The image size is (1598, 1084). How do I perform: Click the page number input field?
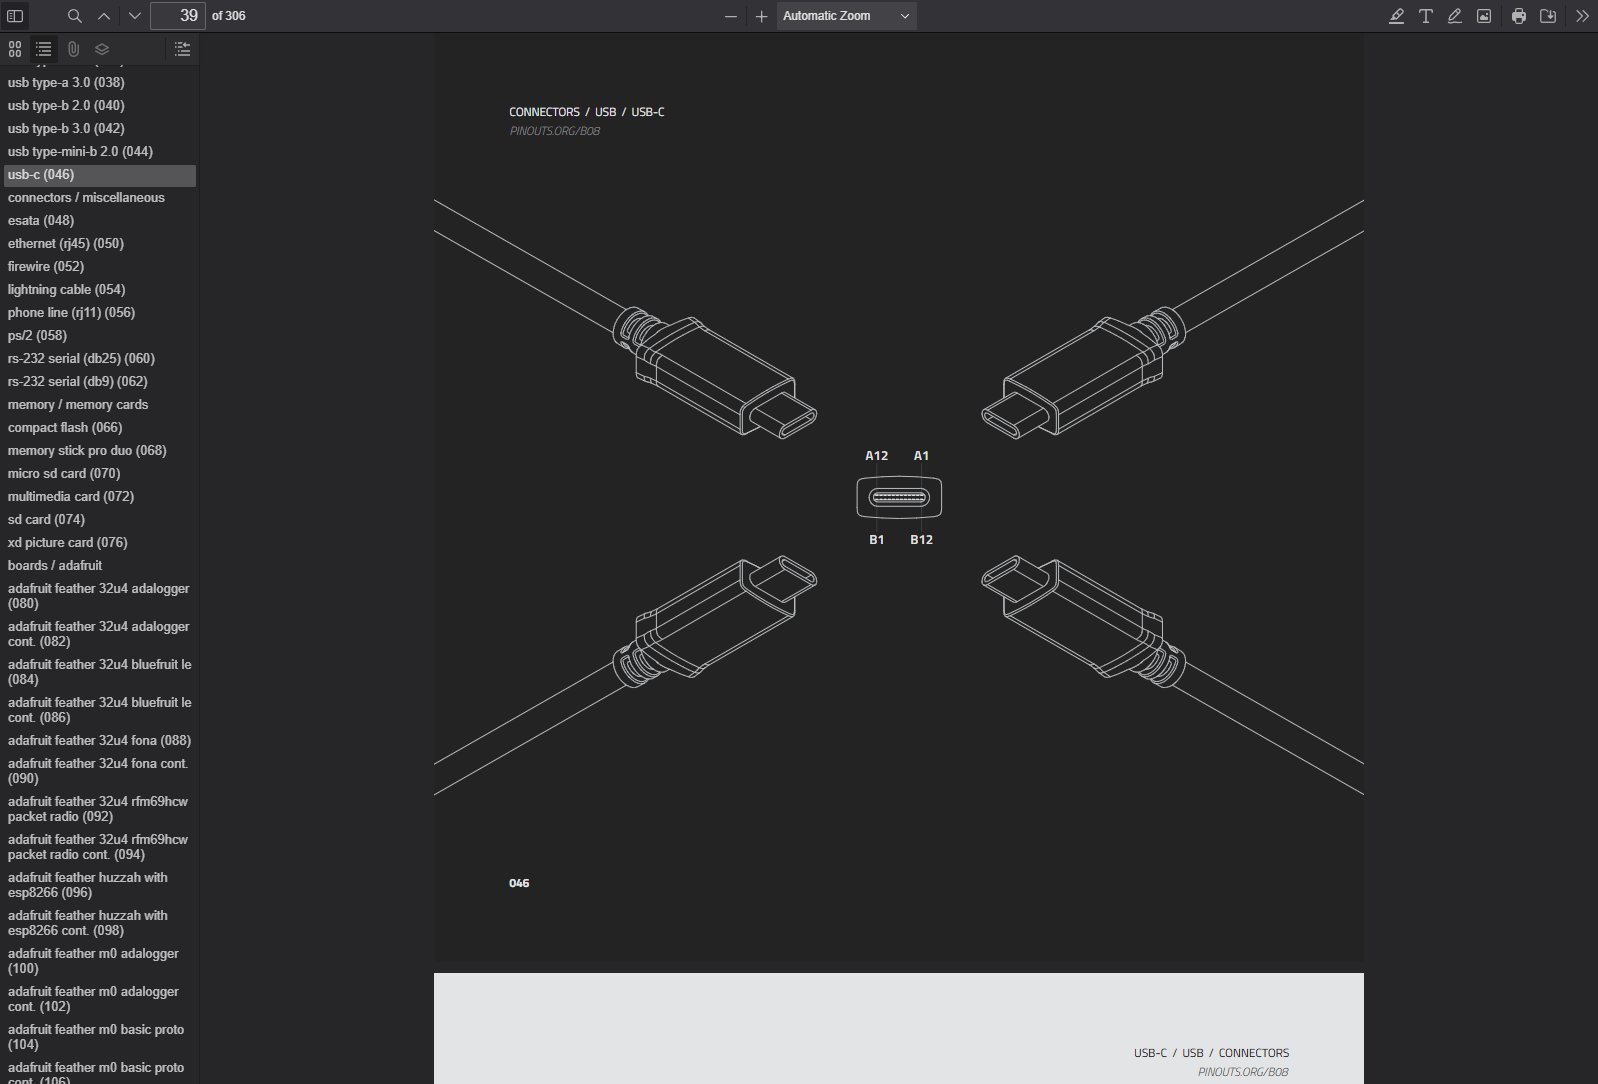(x=178, y=16)
